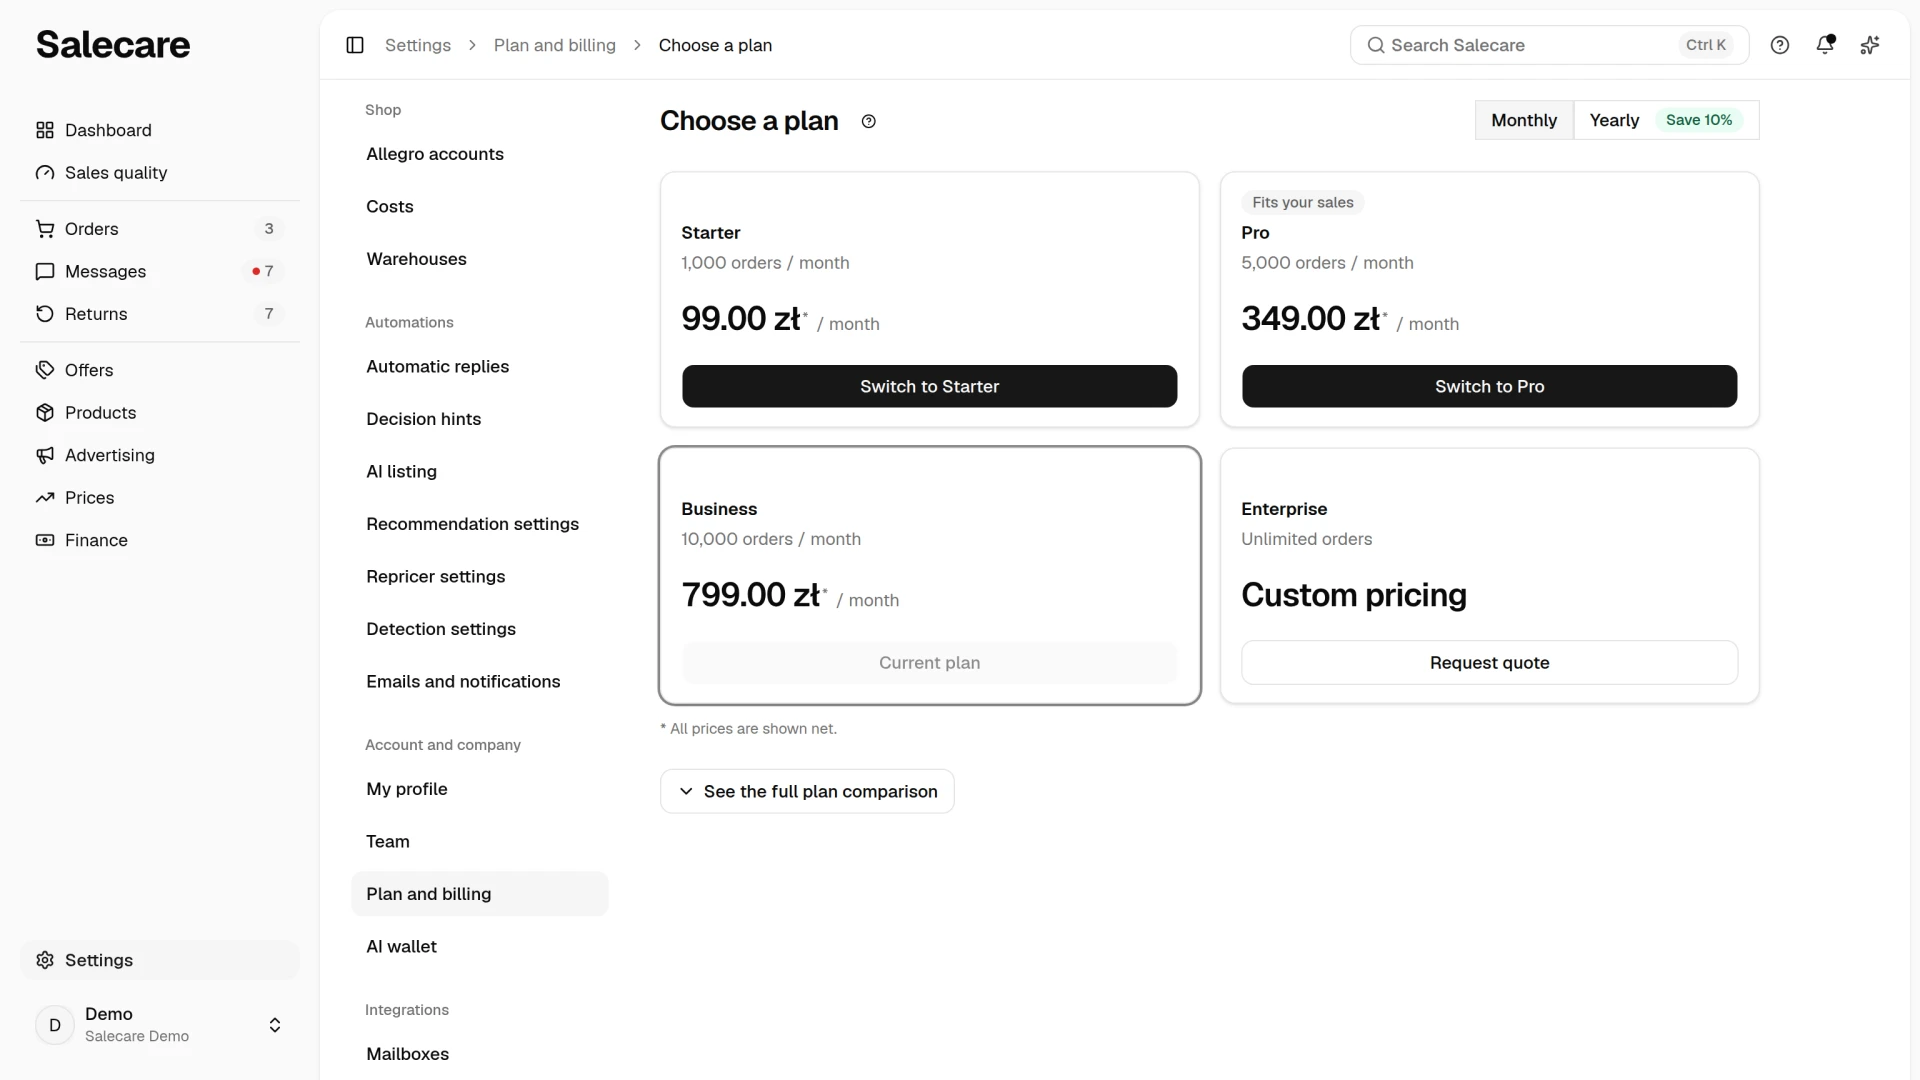
Task: Click the Advertising megaphone icon
Action: [x=45, y=455]
